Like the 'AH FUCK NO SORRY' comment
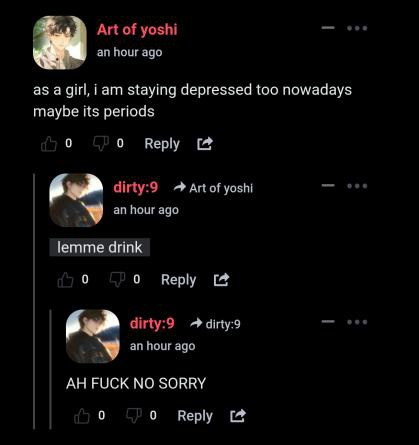 point(82,416)
